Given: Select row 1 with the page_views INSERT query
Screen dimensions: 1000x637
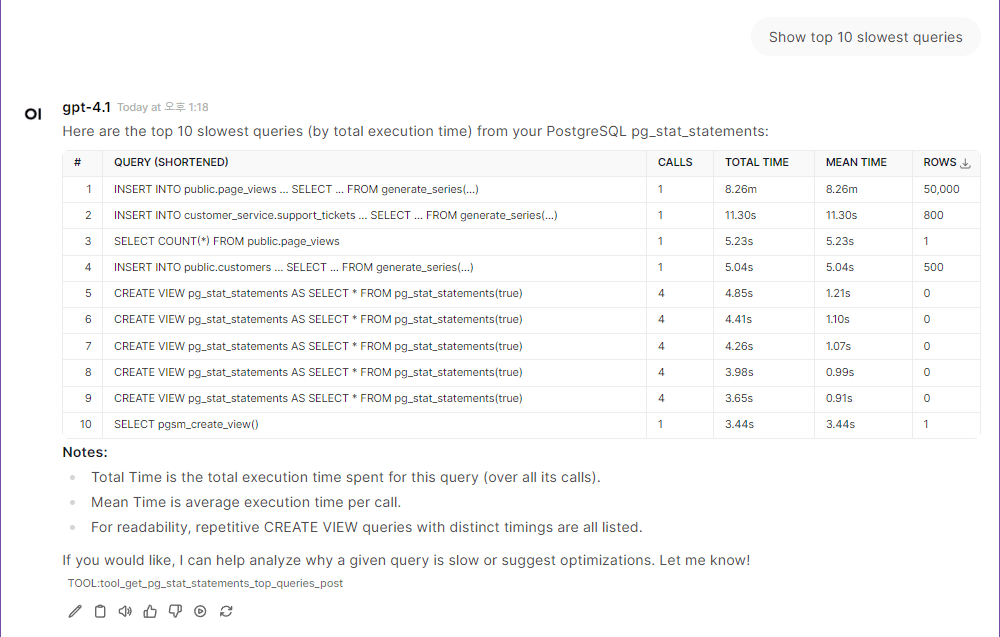Looking at the screenshot, I should tap(298, 189).
